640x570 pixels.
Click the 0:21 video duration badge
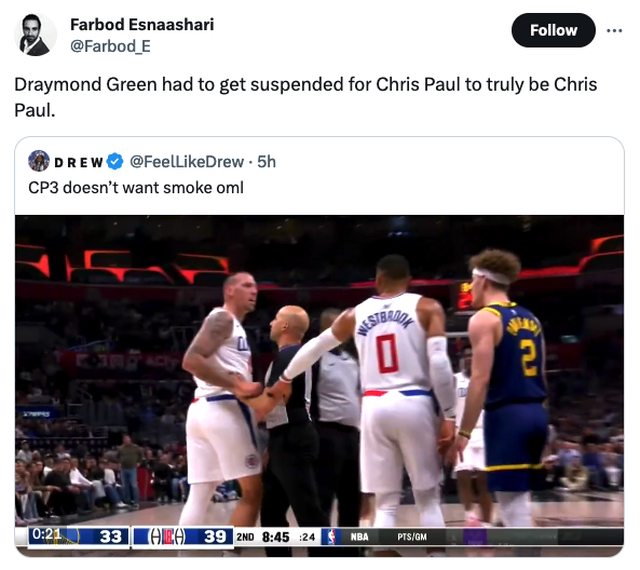(x=45, y=534)
